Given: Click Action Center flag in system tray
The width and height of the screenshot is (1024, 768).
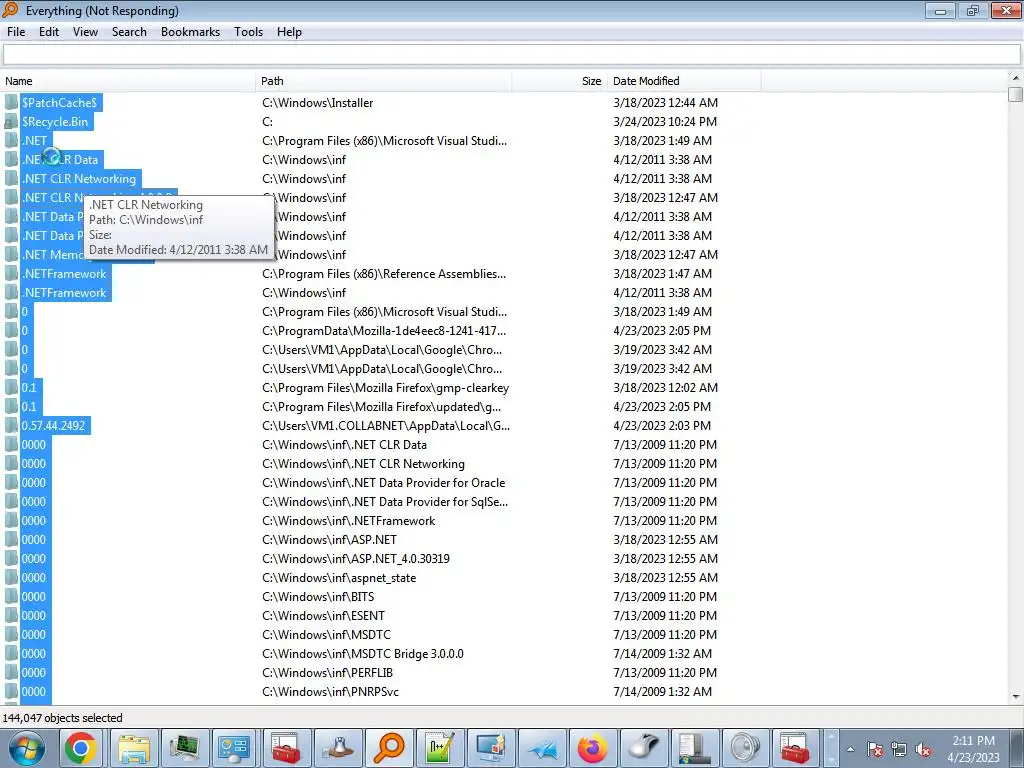Looking at the screenshot, I should [875, 750].
